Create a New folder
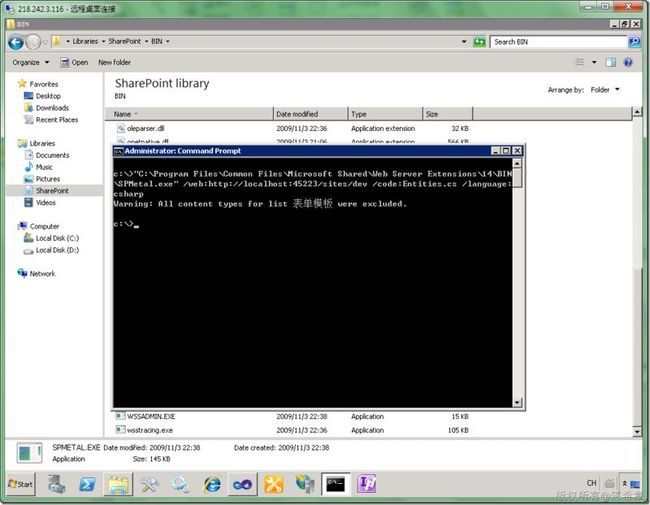 [x=114, y=63]
